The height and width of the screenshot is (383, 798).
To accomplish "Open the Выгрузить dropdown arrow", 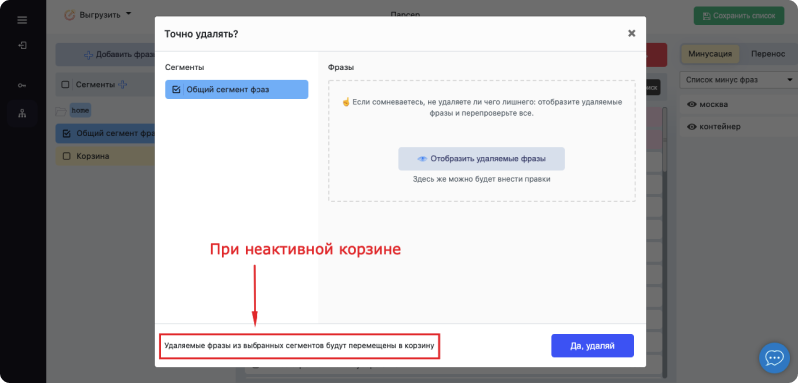I will pos(128,14).
